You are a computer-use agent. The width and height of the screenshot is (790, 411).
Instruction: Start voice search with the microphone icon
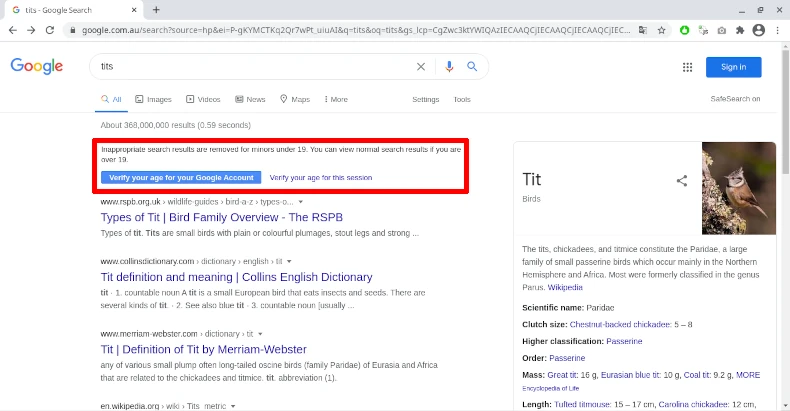(449, 66)
